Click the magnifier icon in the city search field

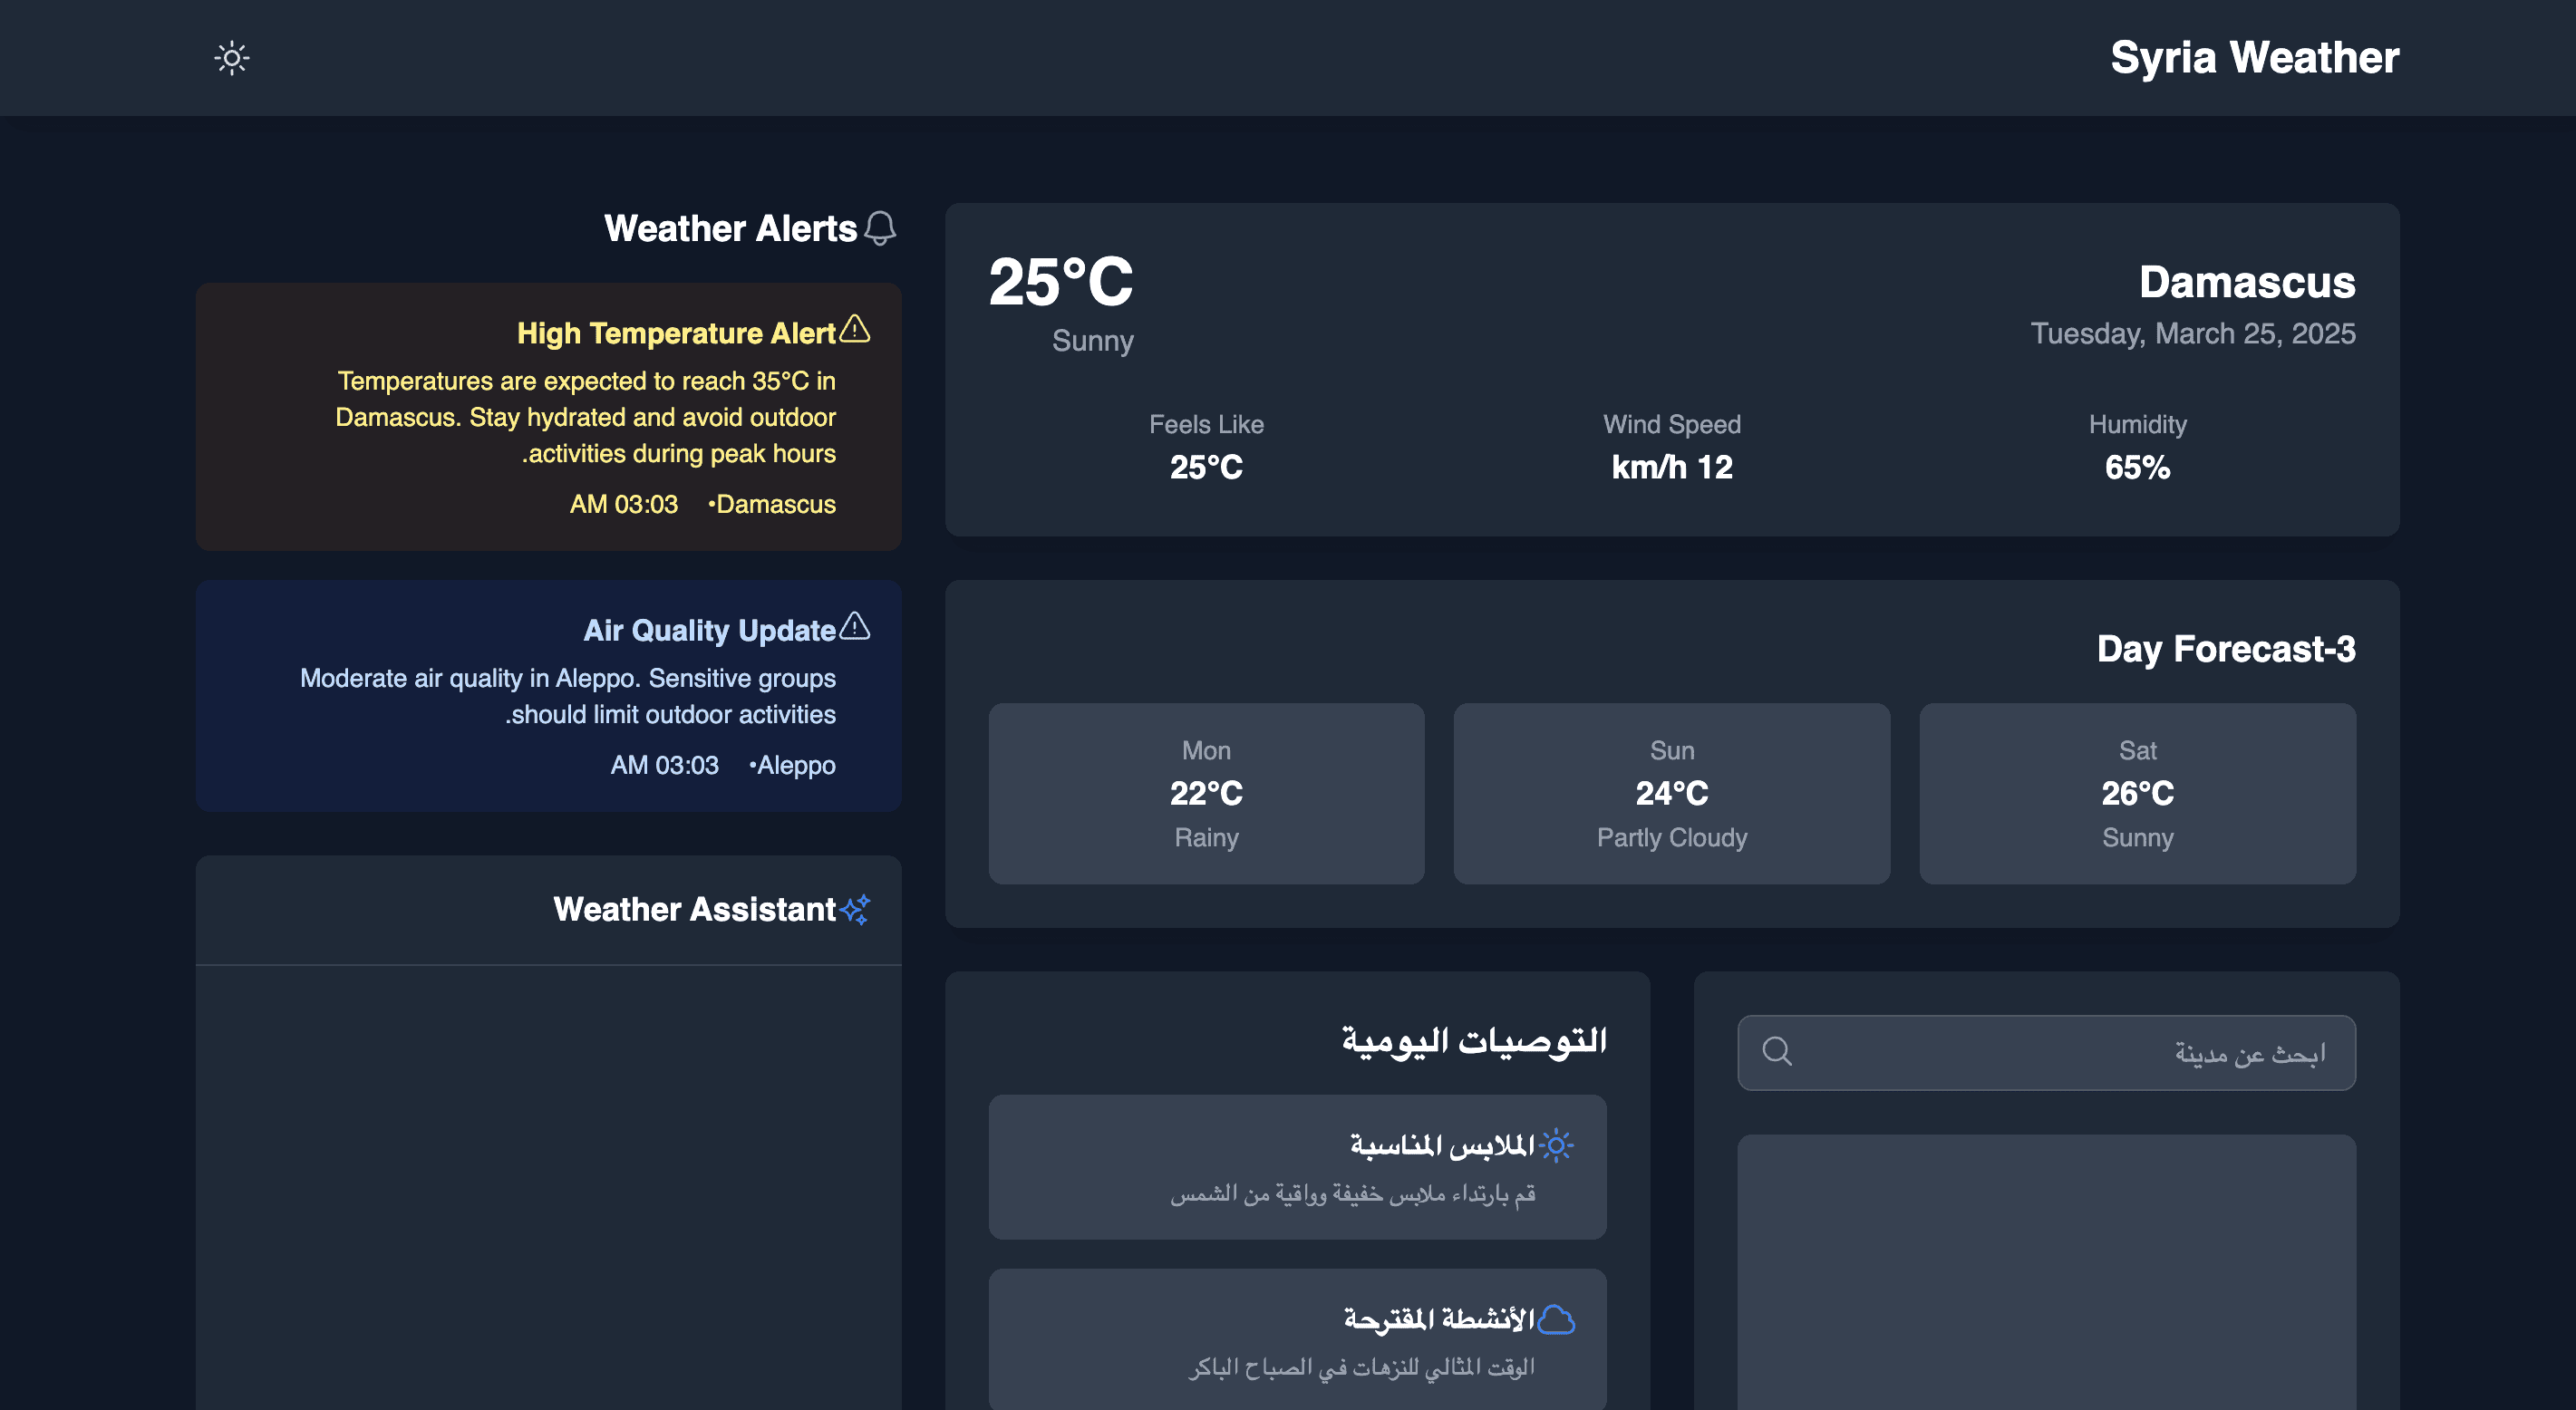[1777, 1051]
